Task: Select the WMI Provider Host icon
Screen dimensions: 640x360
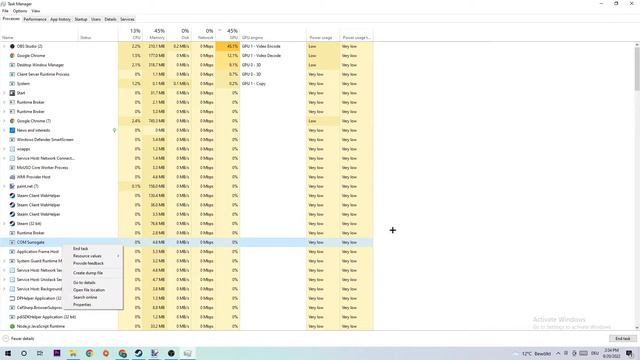Action: pos(12,177)
